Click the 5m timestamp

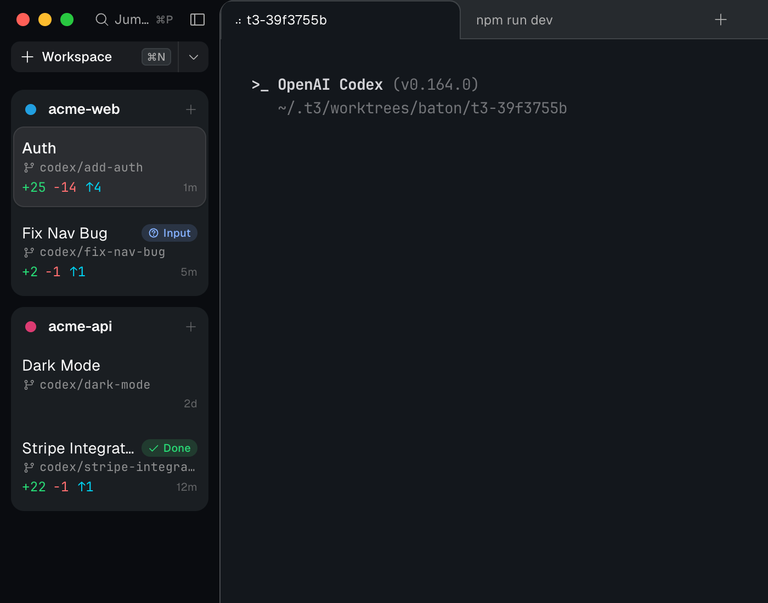click(189, 272)
